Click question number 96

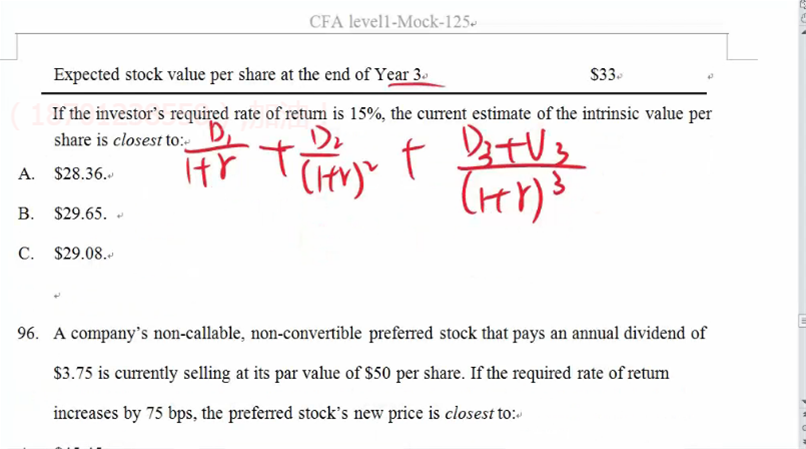28,333
